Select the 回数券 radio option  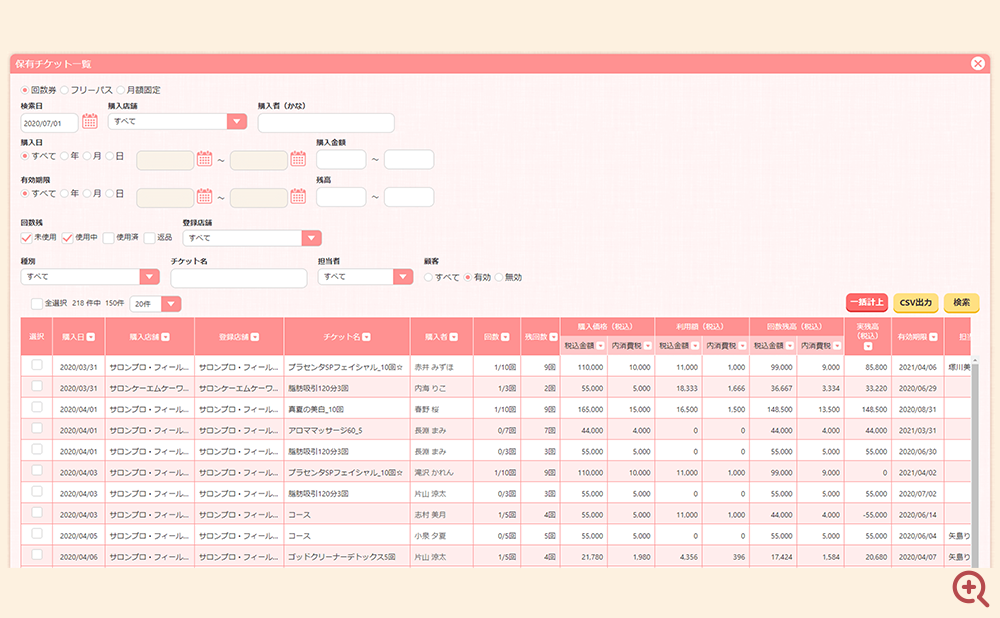pyautogui.click(x=25, y=90)
